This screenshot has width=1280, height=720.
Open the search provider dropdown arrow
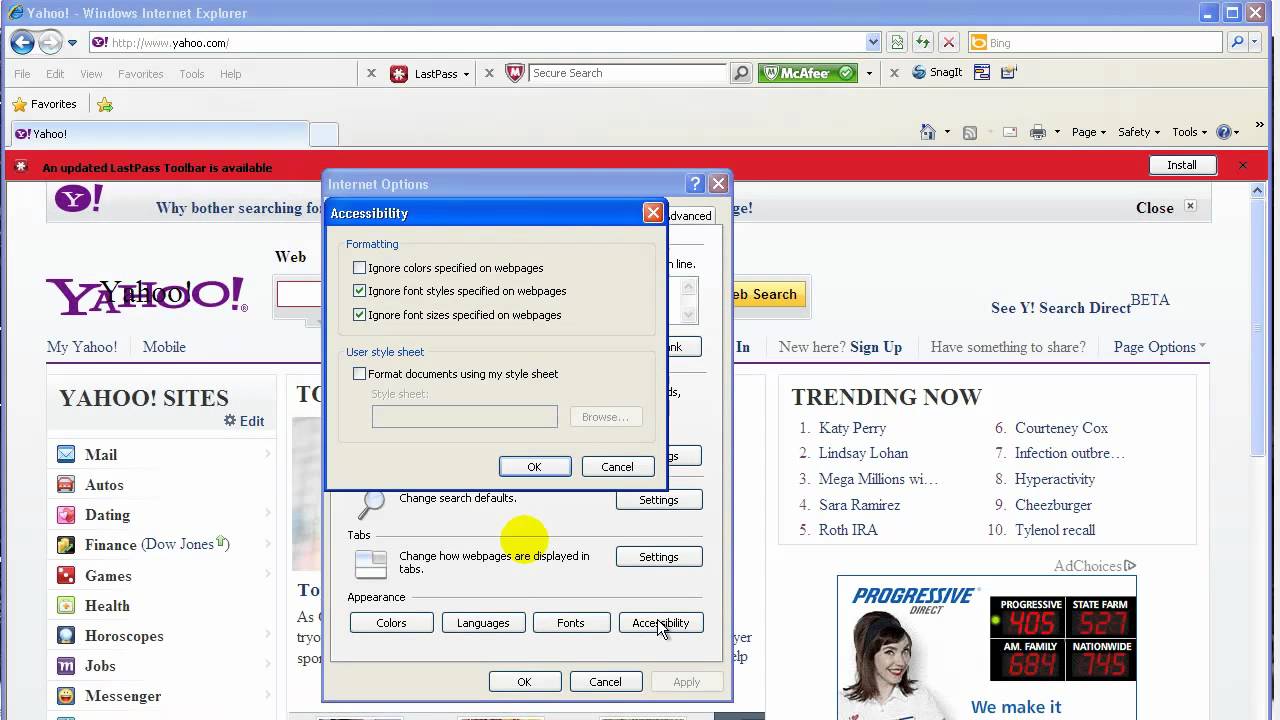click(1255, 42)
